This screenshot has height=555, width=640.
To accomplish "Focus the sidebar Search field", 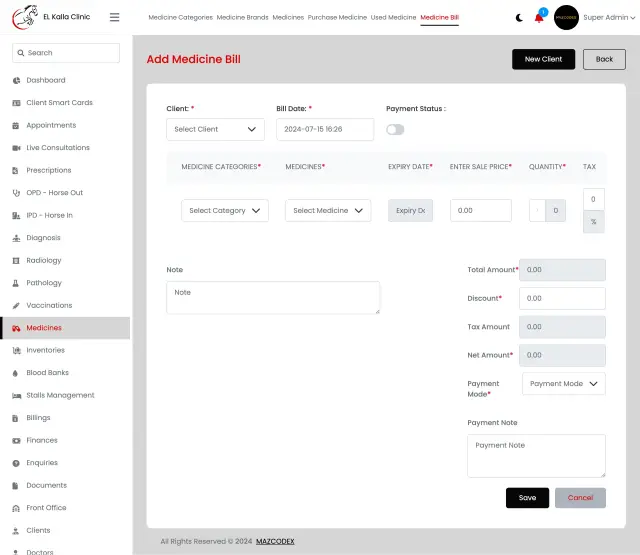I will (66, 53).
